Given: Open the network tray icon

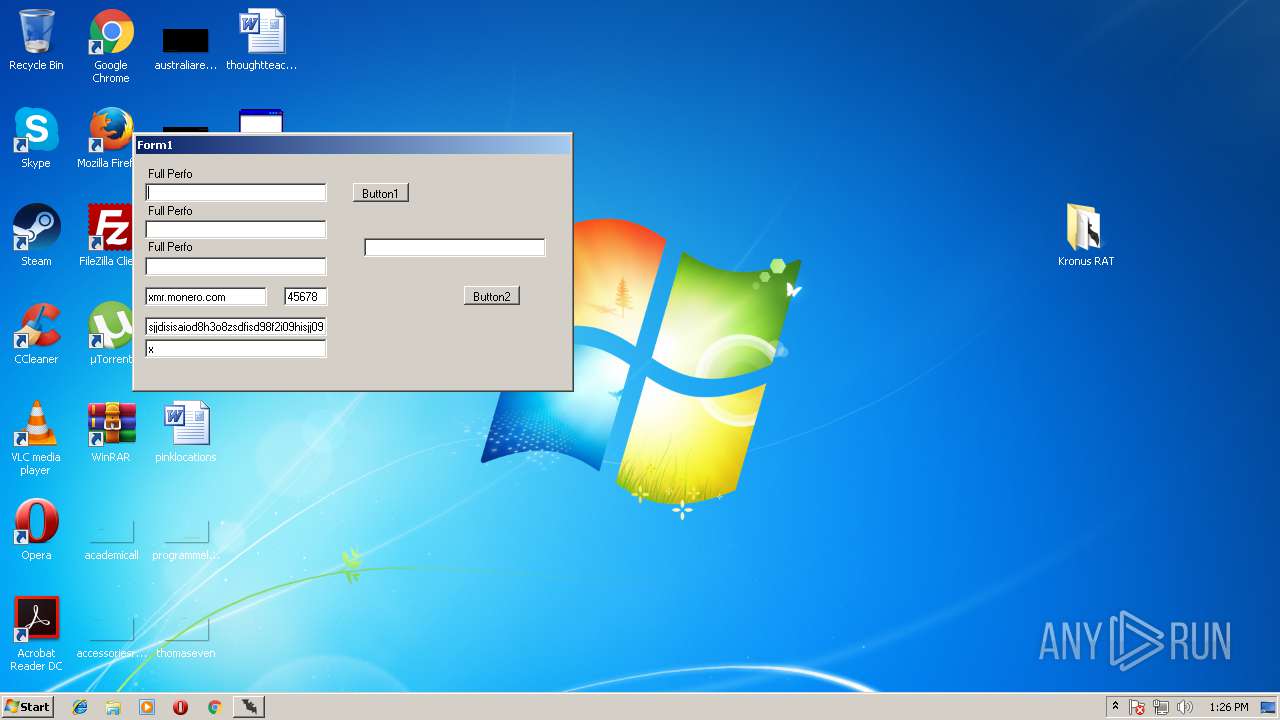Looking at the screenshot, I should (x=1161, y=707).
